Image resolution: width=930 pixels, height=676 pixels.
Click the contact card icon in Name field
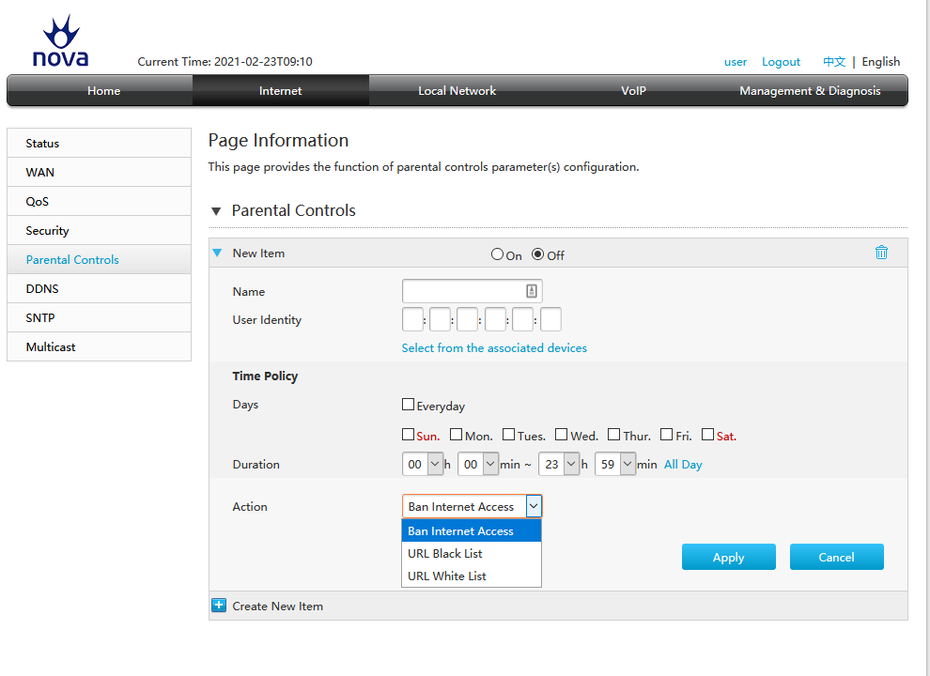(x=532, y=291)
